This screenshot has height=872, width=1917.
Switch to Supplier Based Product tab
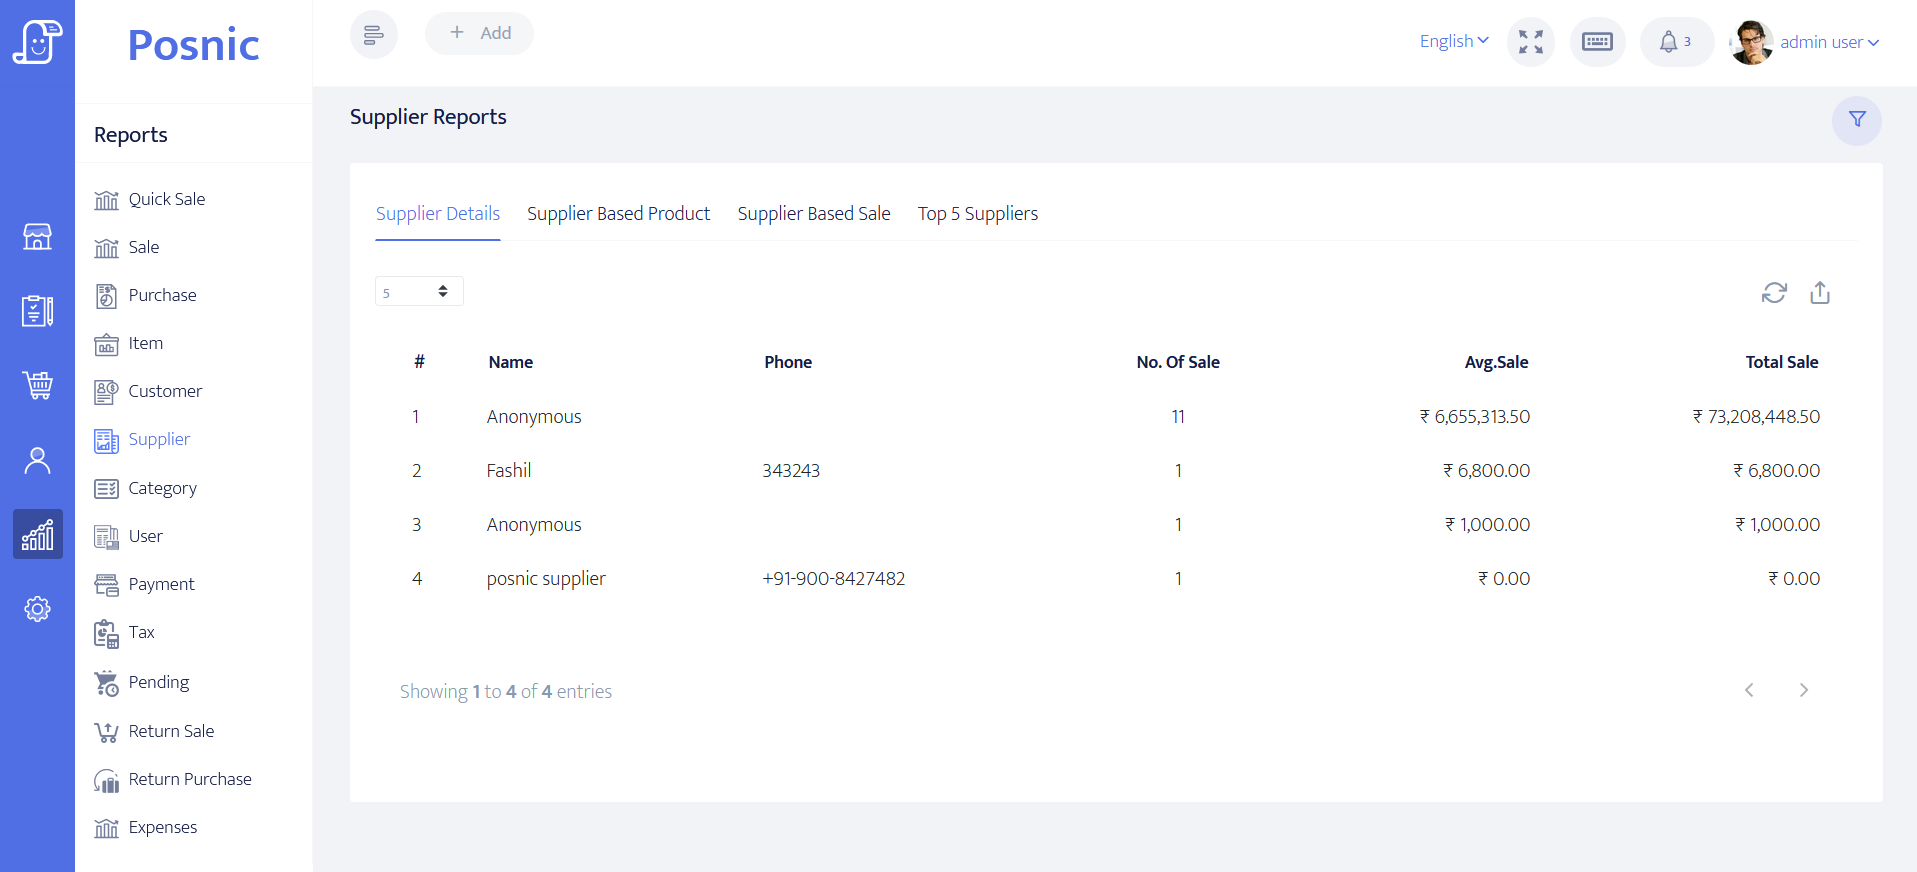click(x=618, y=214)
